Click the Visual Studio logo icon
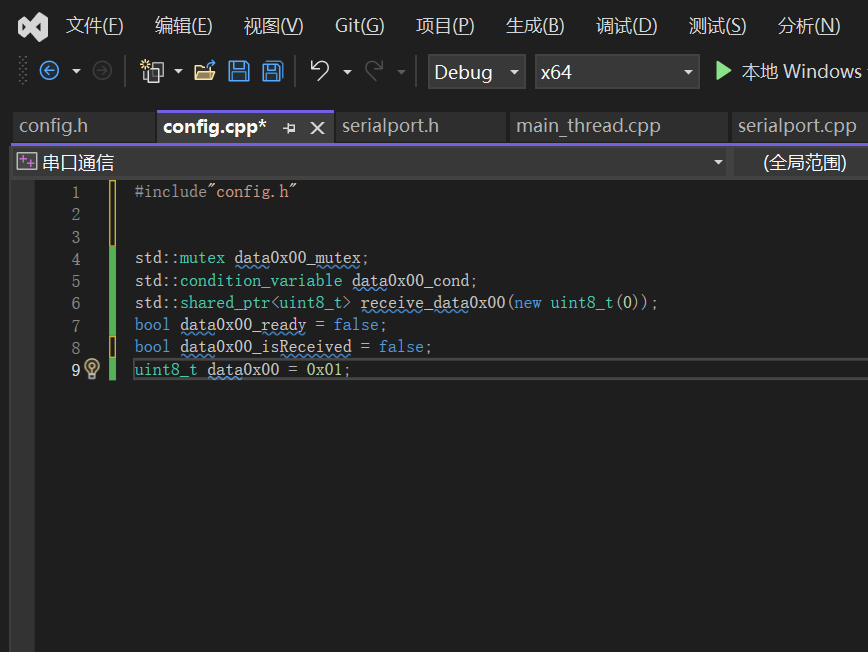The image size is (868, 652). [x=33, y=27]
